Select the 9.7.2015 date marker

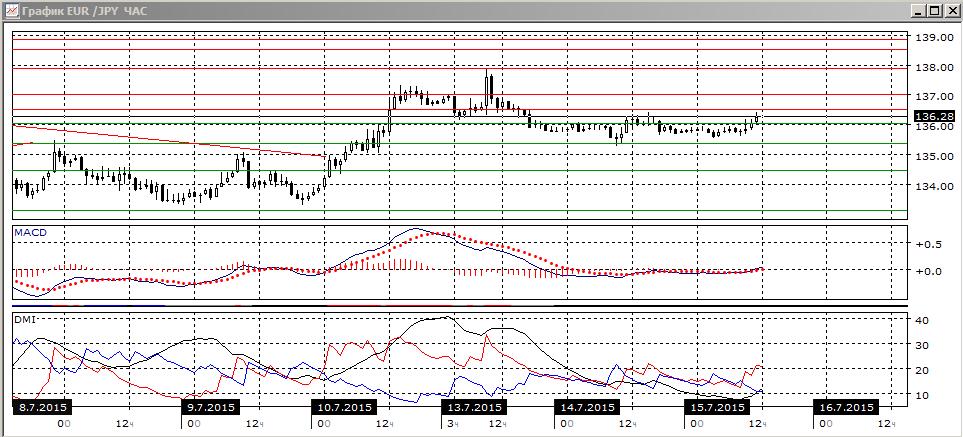click(212, 407)
